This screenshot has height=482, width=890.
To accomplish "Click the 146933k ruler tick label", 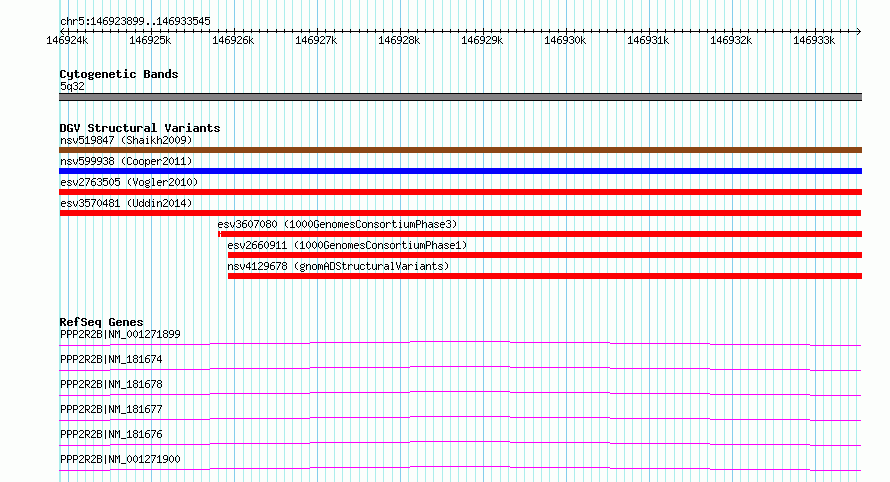I will [814, 40].
